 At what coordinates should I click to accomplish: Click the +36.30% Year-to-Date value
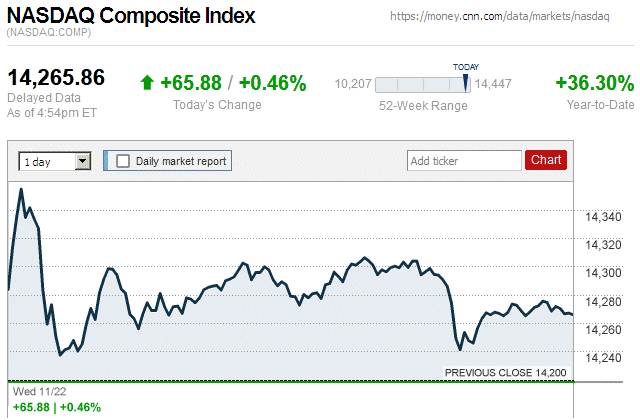tap(594, 83)
